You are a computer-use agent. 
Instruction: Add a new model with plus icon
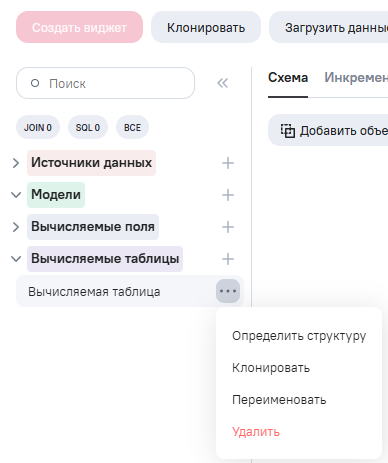tap(228, 195)
